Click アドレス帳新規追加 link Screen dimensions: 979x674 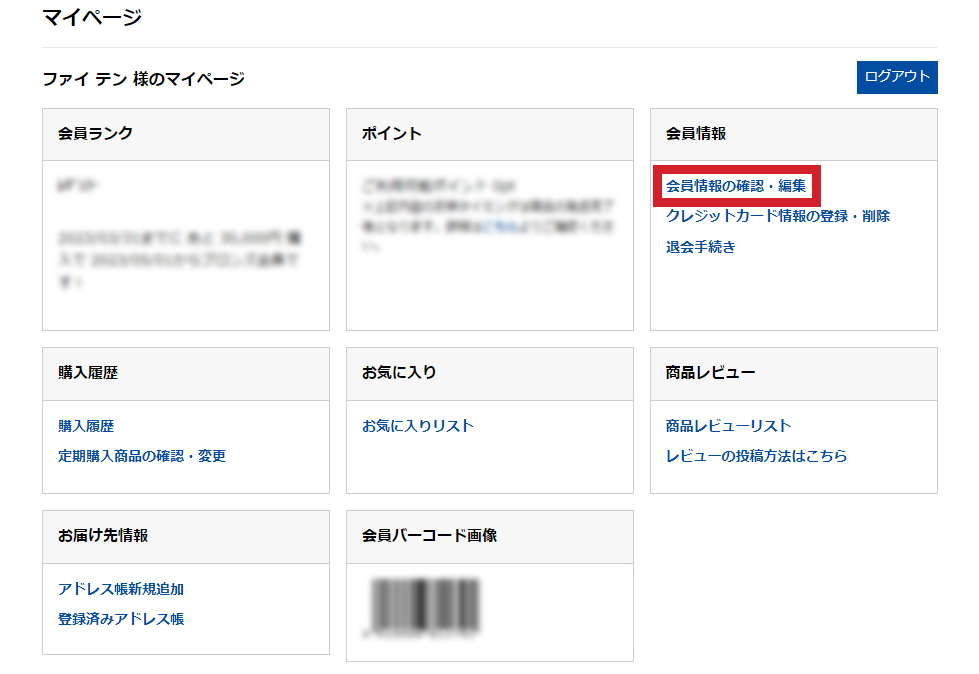click(121, 589)
